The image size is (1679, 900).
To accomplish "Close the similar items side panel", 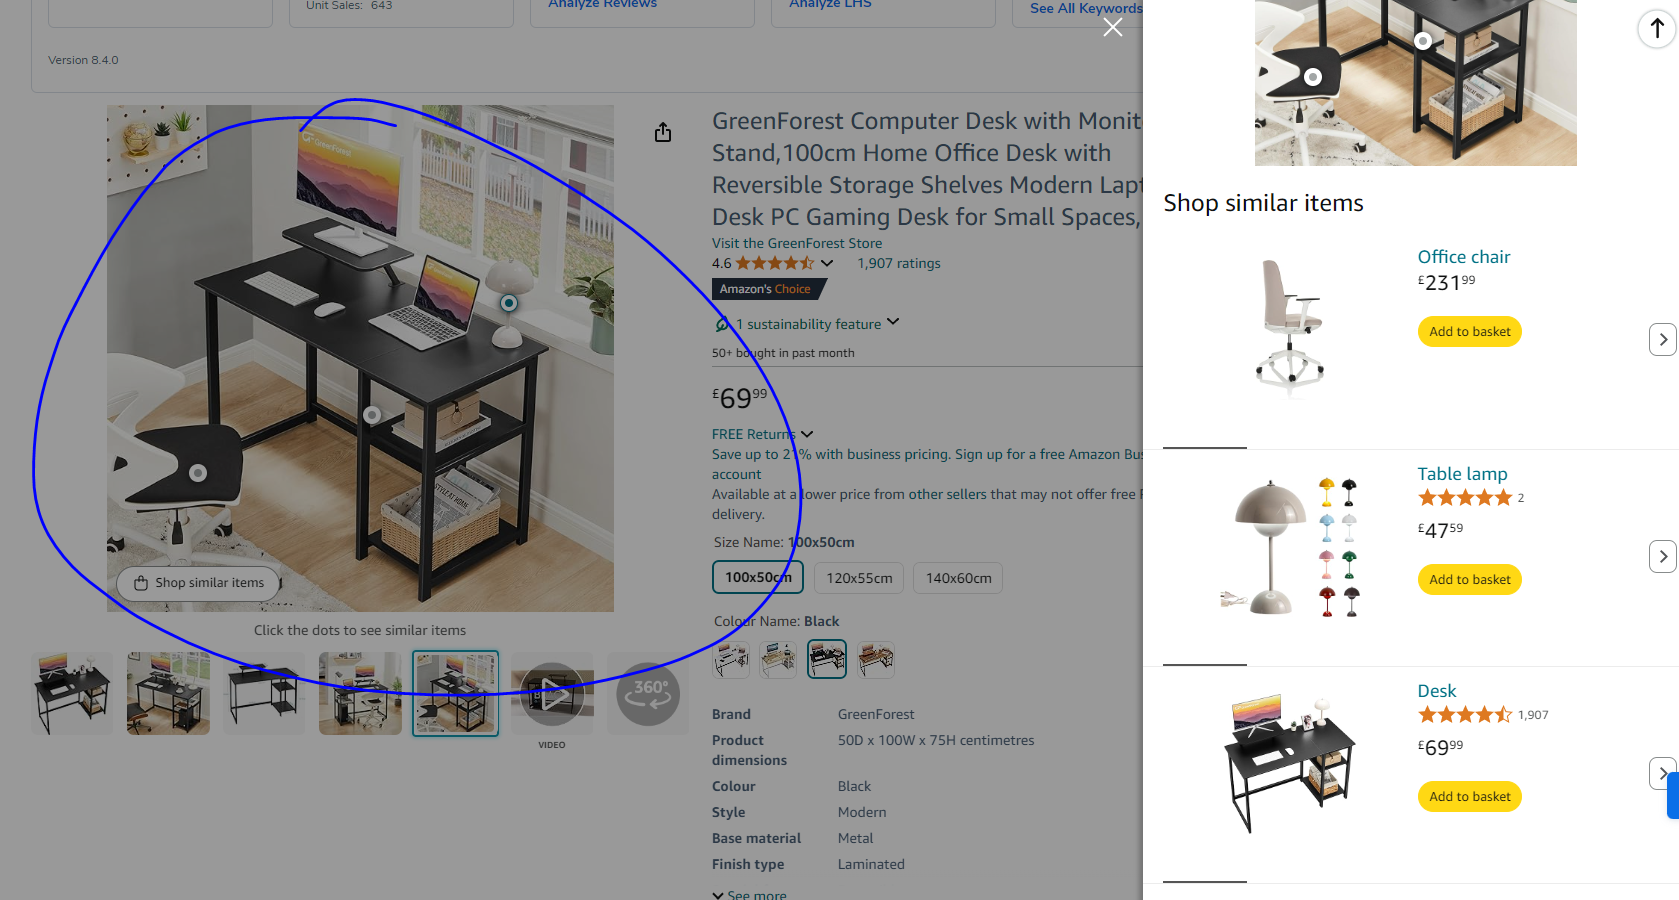I will click(1113, 28).
